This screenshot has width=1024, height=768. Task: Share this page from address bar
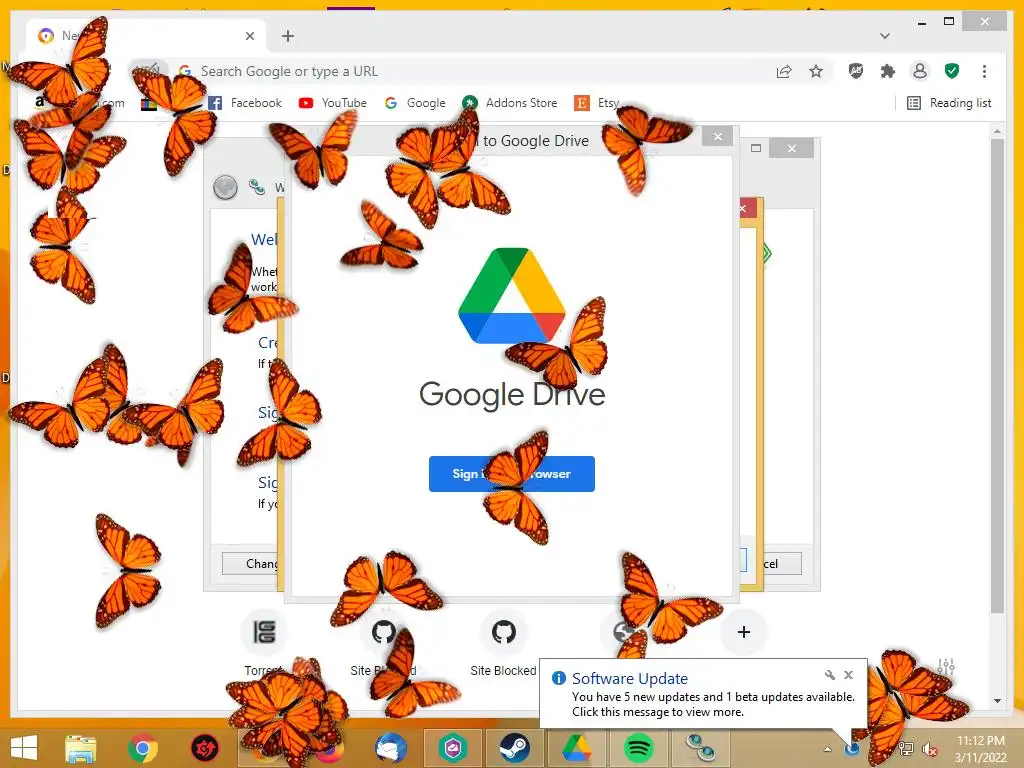(x=784, y=71)
